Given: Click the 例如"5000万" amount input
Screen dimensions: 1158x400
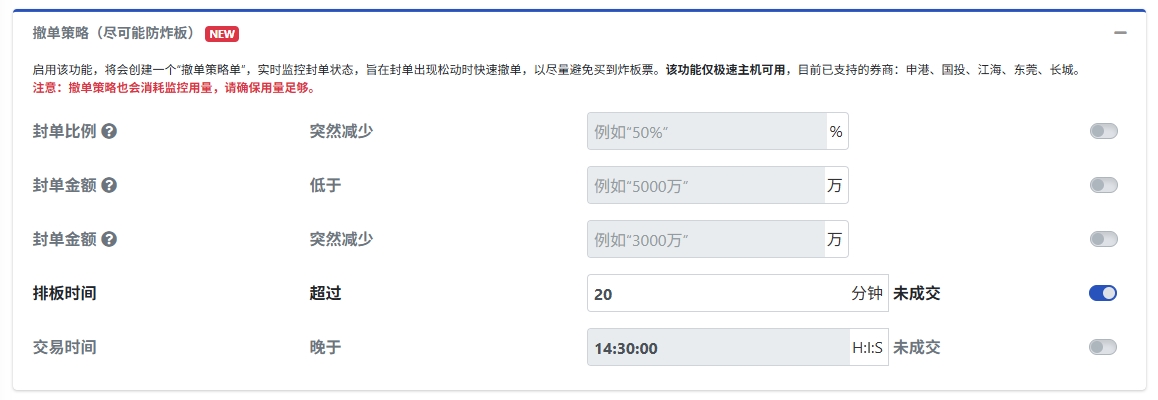Looking at the screenshot, I should [x=706, y=185].
